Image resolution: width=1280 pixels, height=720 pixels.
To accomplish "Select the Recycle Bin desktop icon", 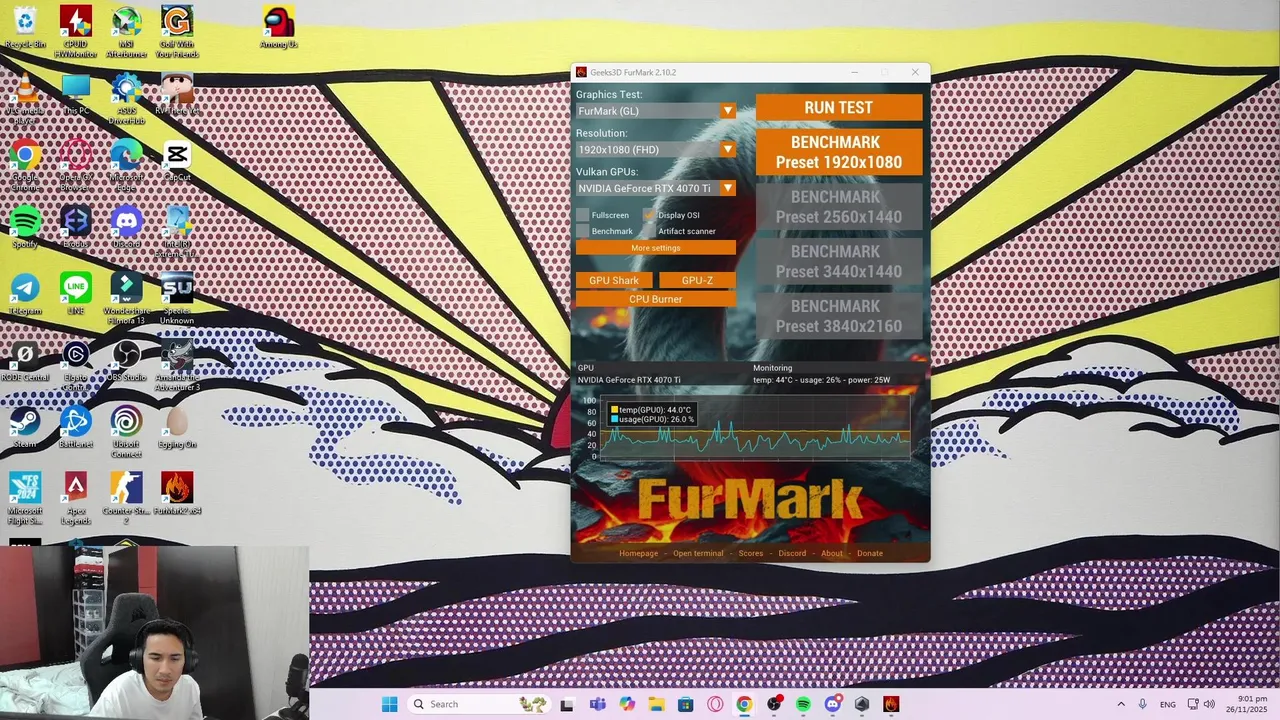I will [25, 27].
